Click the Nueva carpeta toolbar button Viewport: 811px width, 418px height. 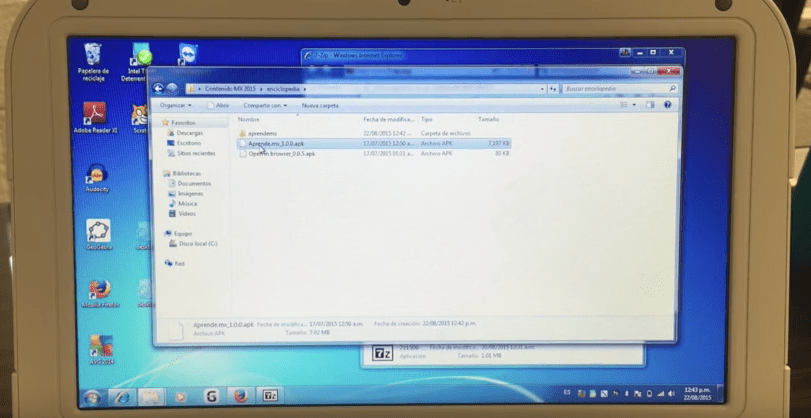click(320, 106)
